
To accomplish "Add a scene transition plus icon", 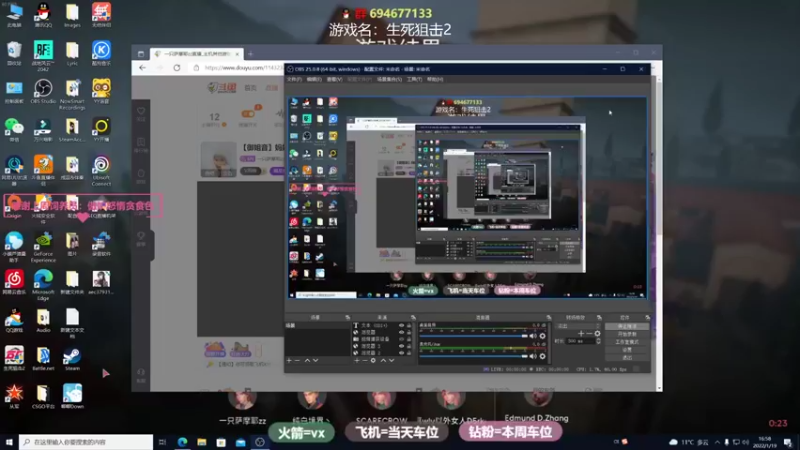I will coord(581,334).
